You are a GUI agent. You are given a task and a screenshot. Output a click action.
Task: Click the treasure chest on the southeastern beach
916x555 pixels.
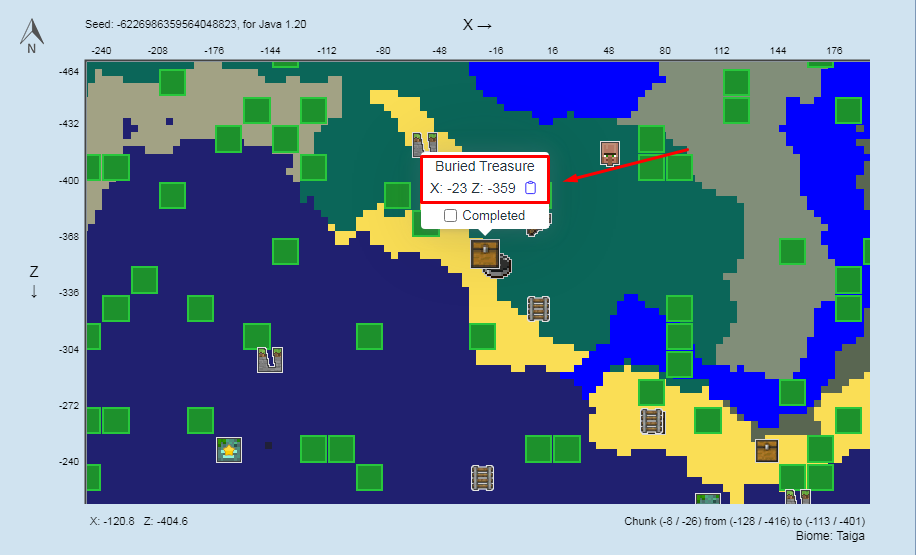point(766,451)
